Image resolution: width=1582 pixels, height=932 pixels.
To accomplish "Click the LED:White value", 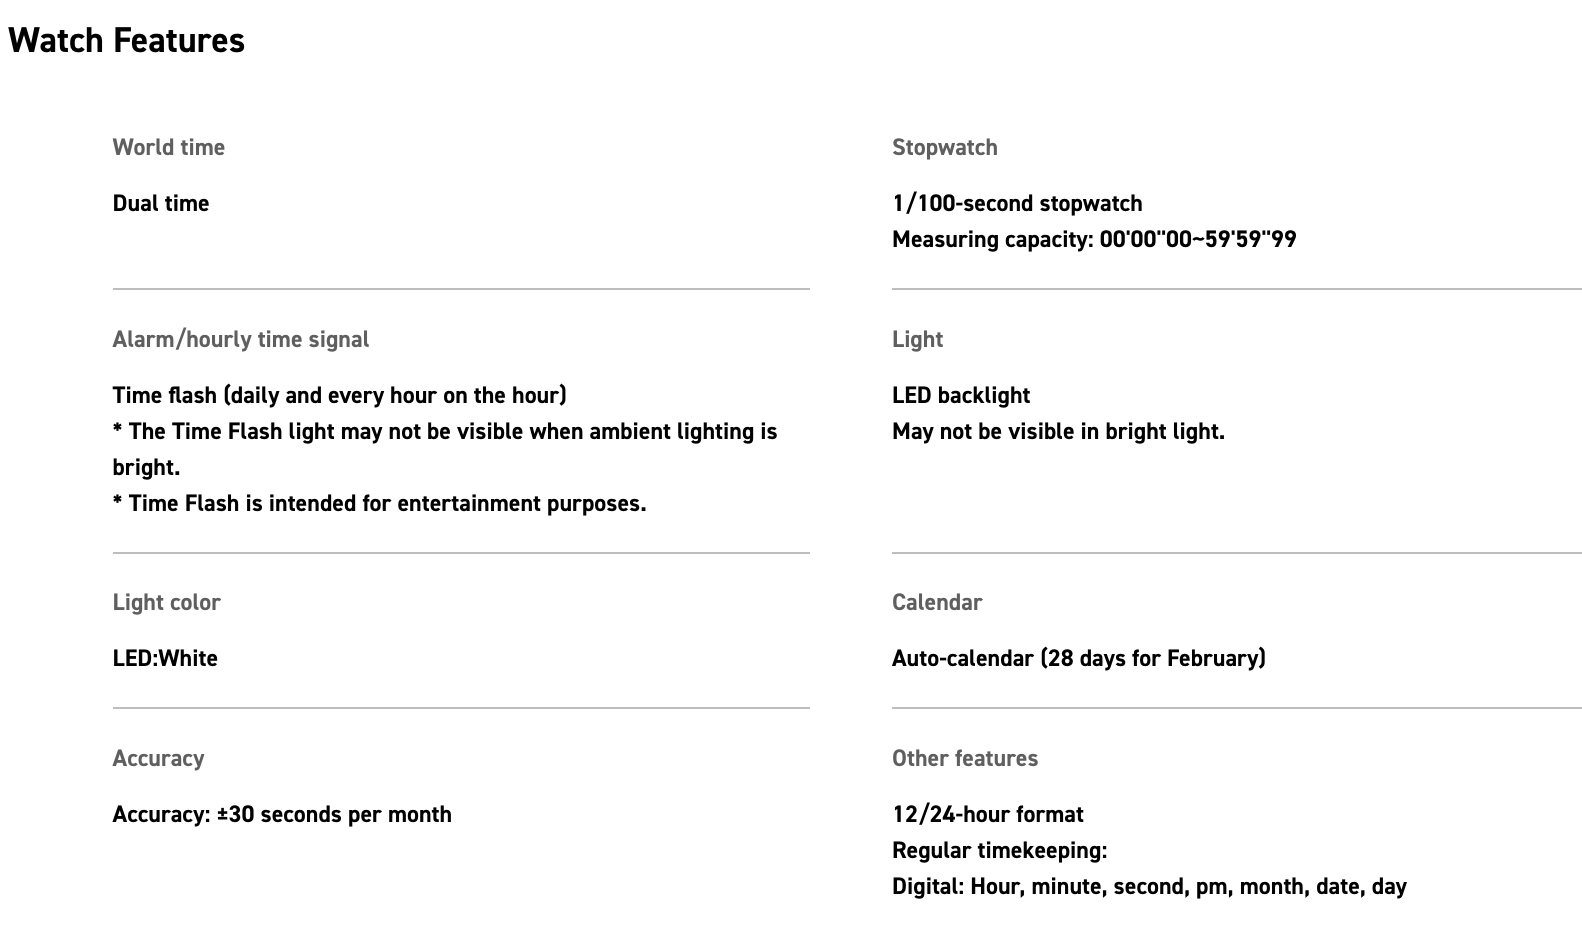I will (165, 658).
